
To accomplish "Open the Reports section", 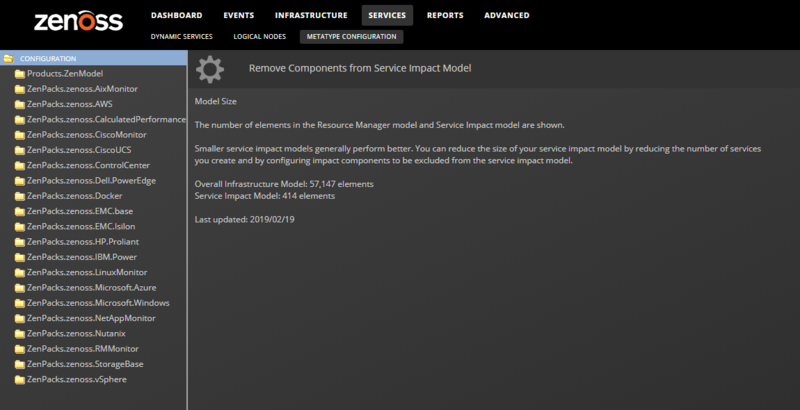I will (445, 15).
